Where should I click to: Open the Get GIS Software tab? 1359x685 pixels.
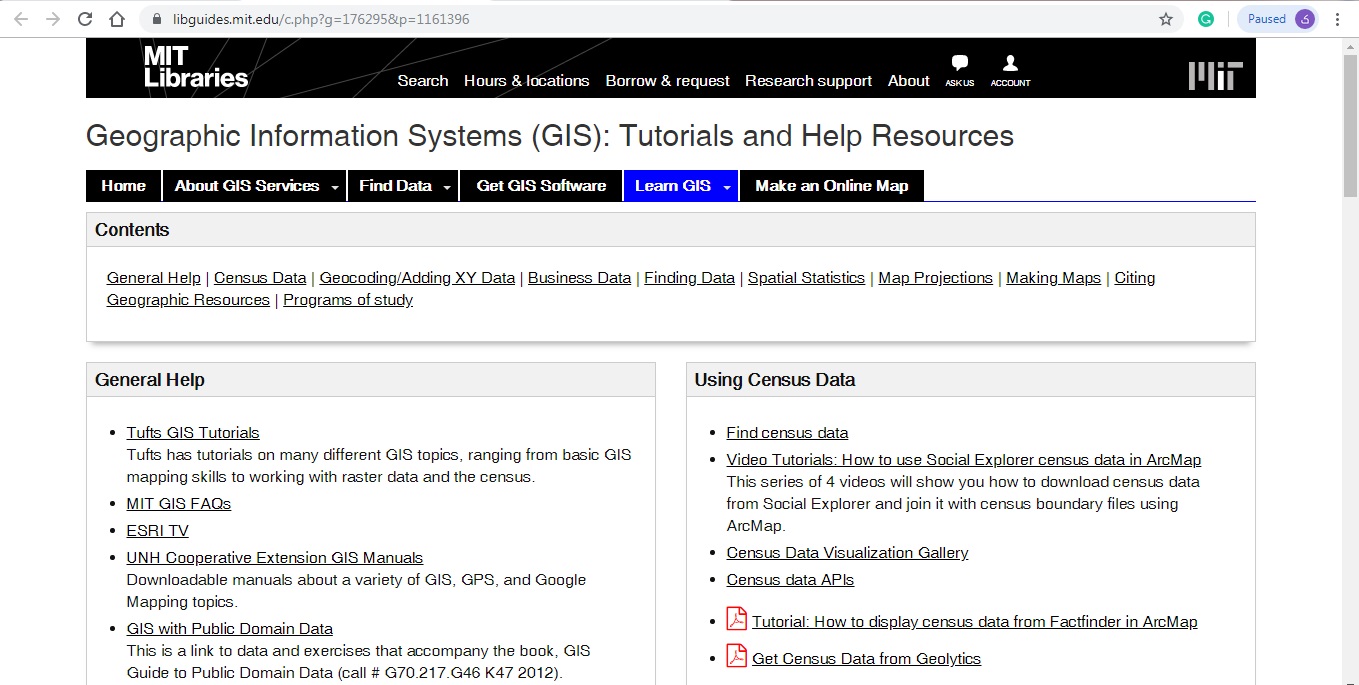coord(542,186)
